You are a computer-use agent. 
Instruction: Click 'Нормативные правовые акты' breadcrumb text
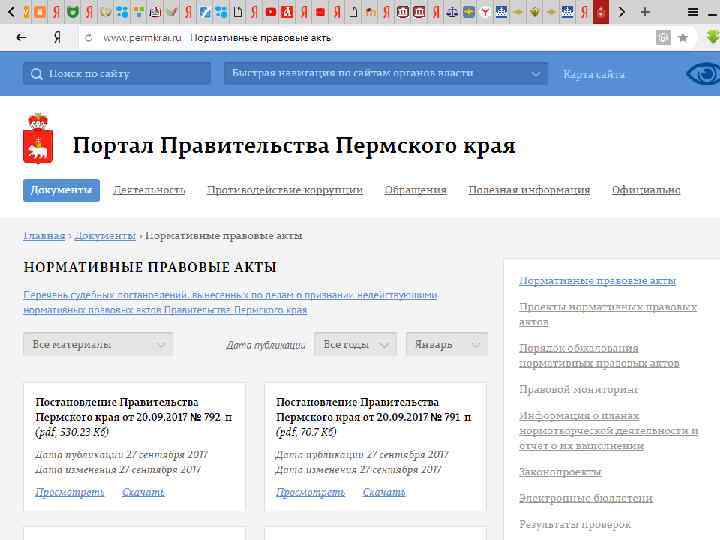point(224,236)
